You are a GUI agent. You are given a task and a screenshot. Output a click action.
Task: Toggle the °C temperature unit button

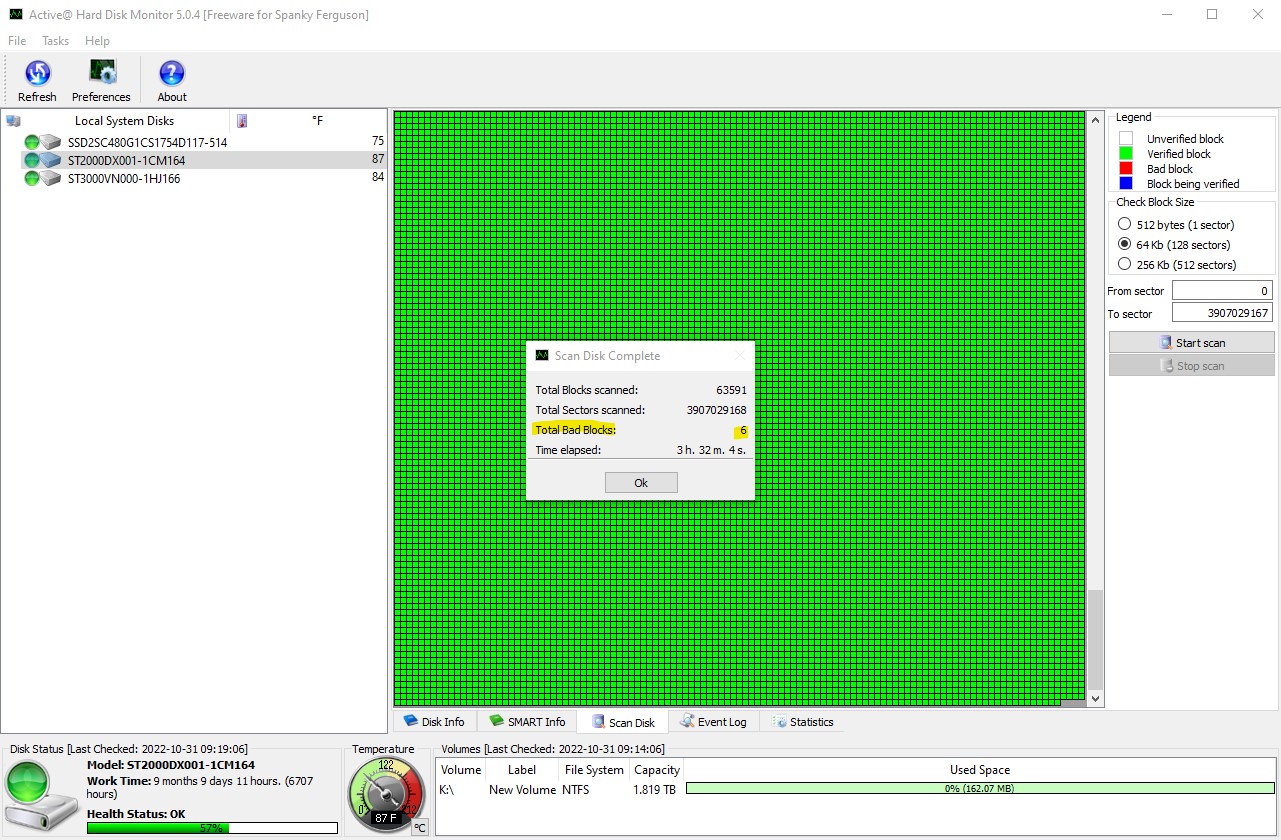[420, 827]
